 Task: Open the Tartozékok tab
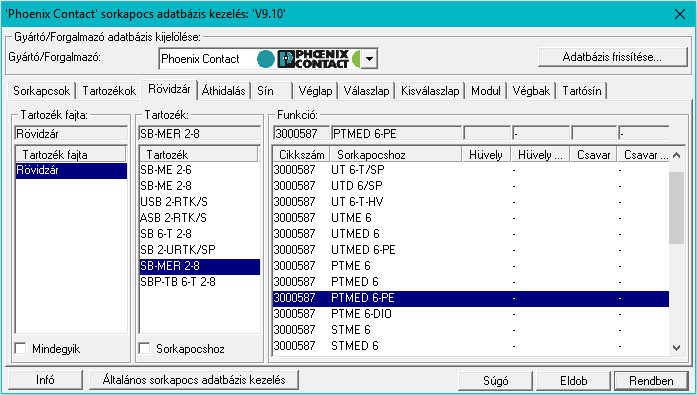109,91
